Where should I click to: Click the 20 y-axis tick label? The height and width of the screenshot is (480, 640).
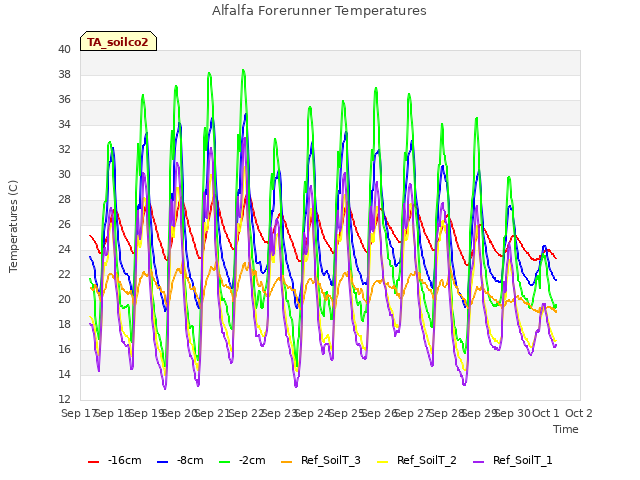[x=64, y=299]
